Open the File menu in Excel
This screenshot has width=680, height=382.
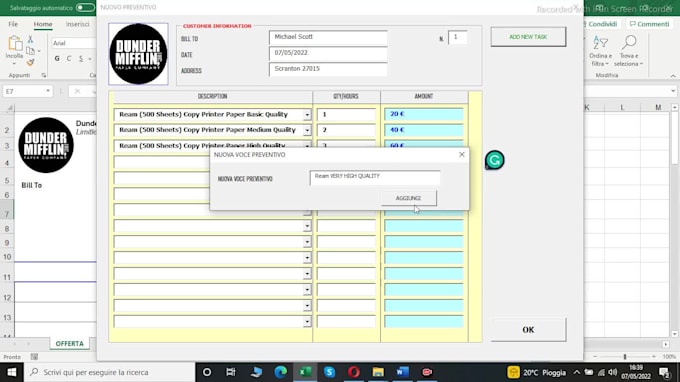coord(13,24)
